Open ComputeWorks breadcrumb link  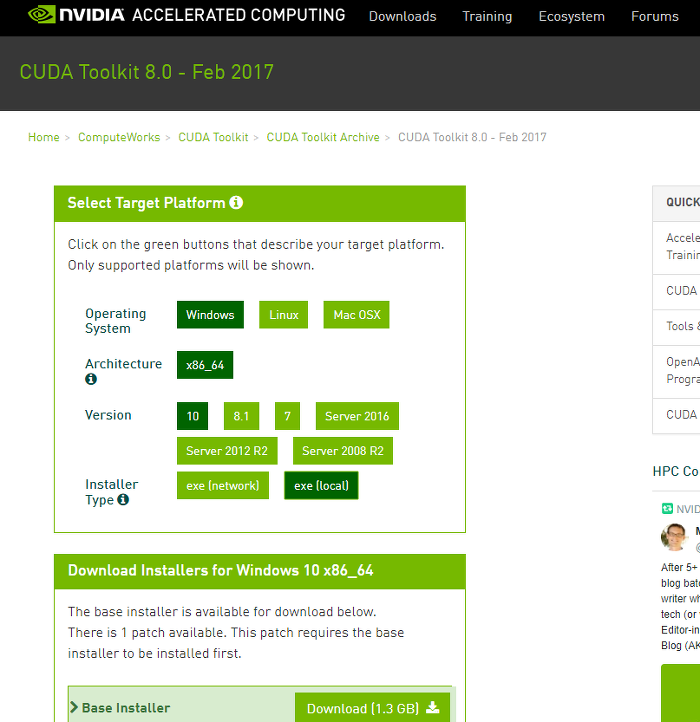click(119, 137)
